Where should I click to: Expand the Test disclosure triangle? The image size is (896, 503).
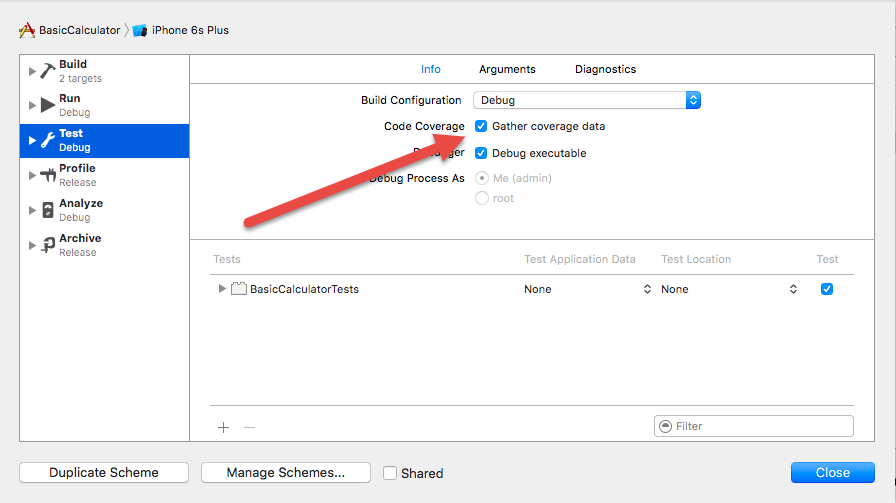pos(32,140)
